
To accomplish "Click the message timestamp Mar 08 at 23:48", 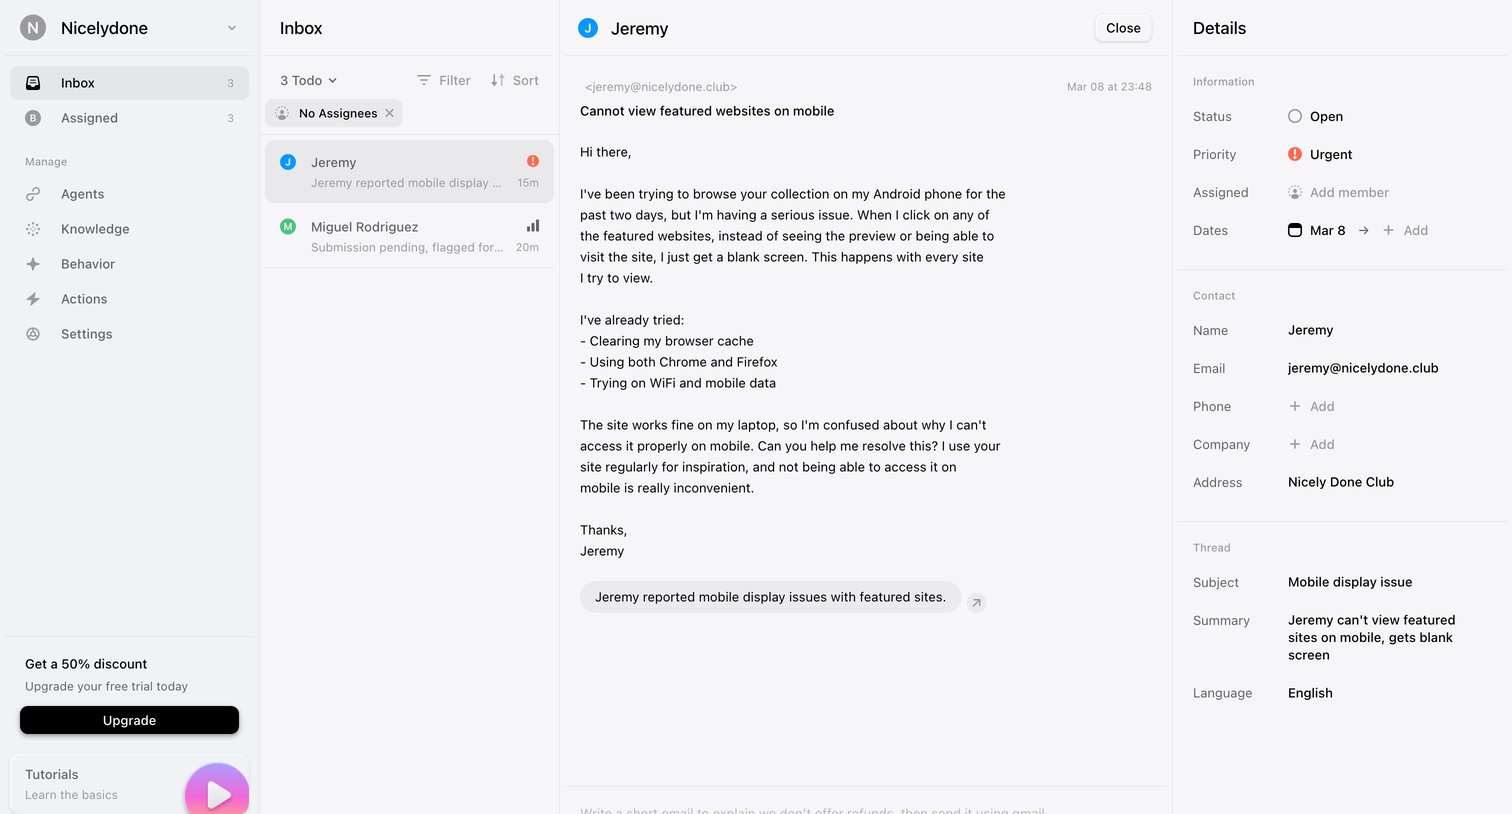I will point(1109,87).
